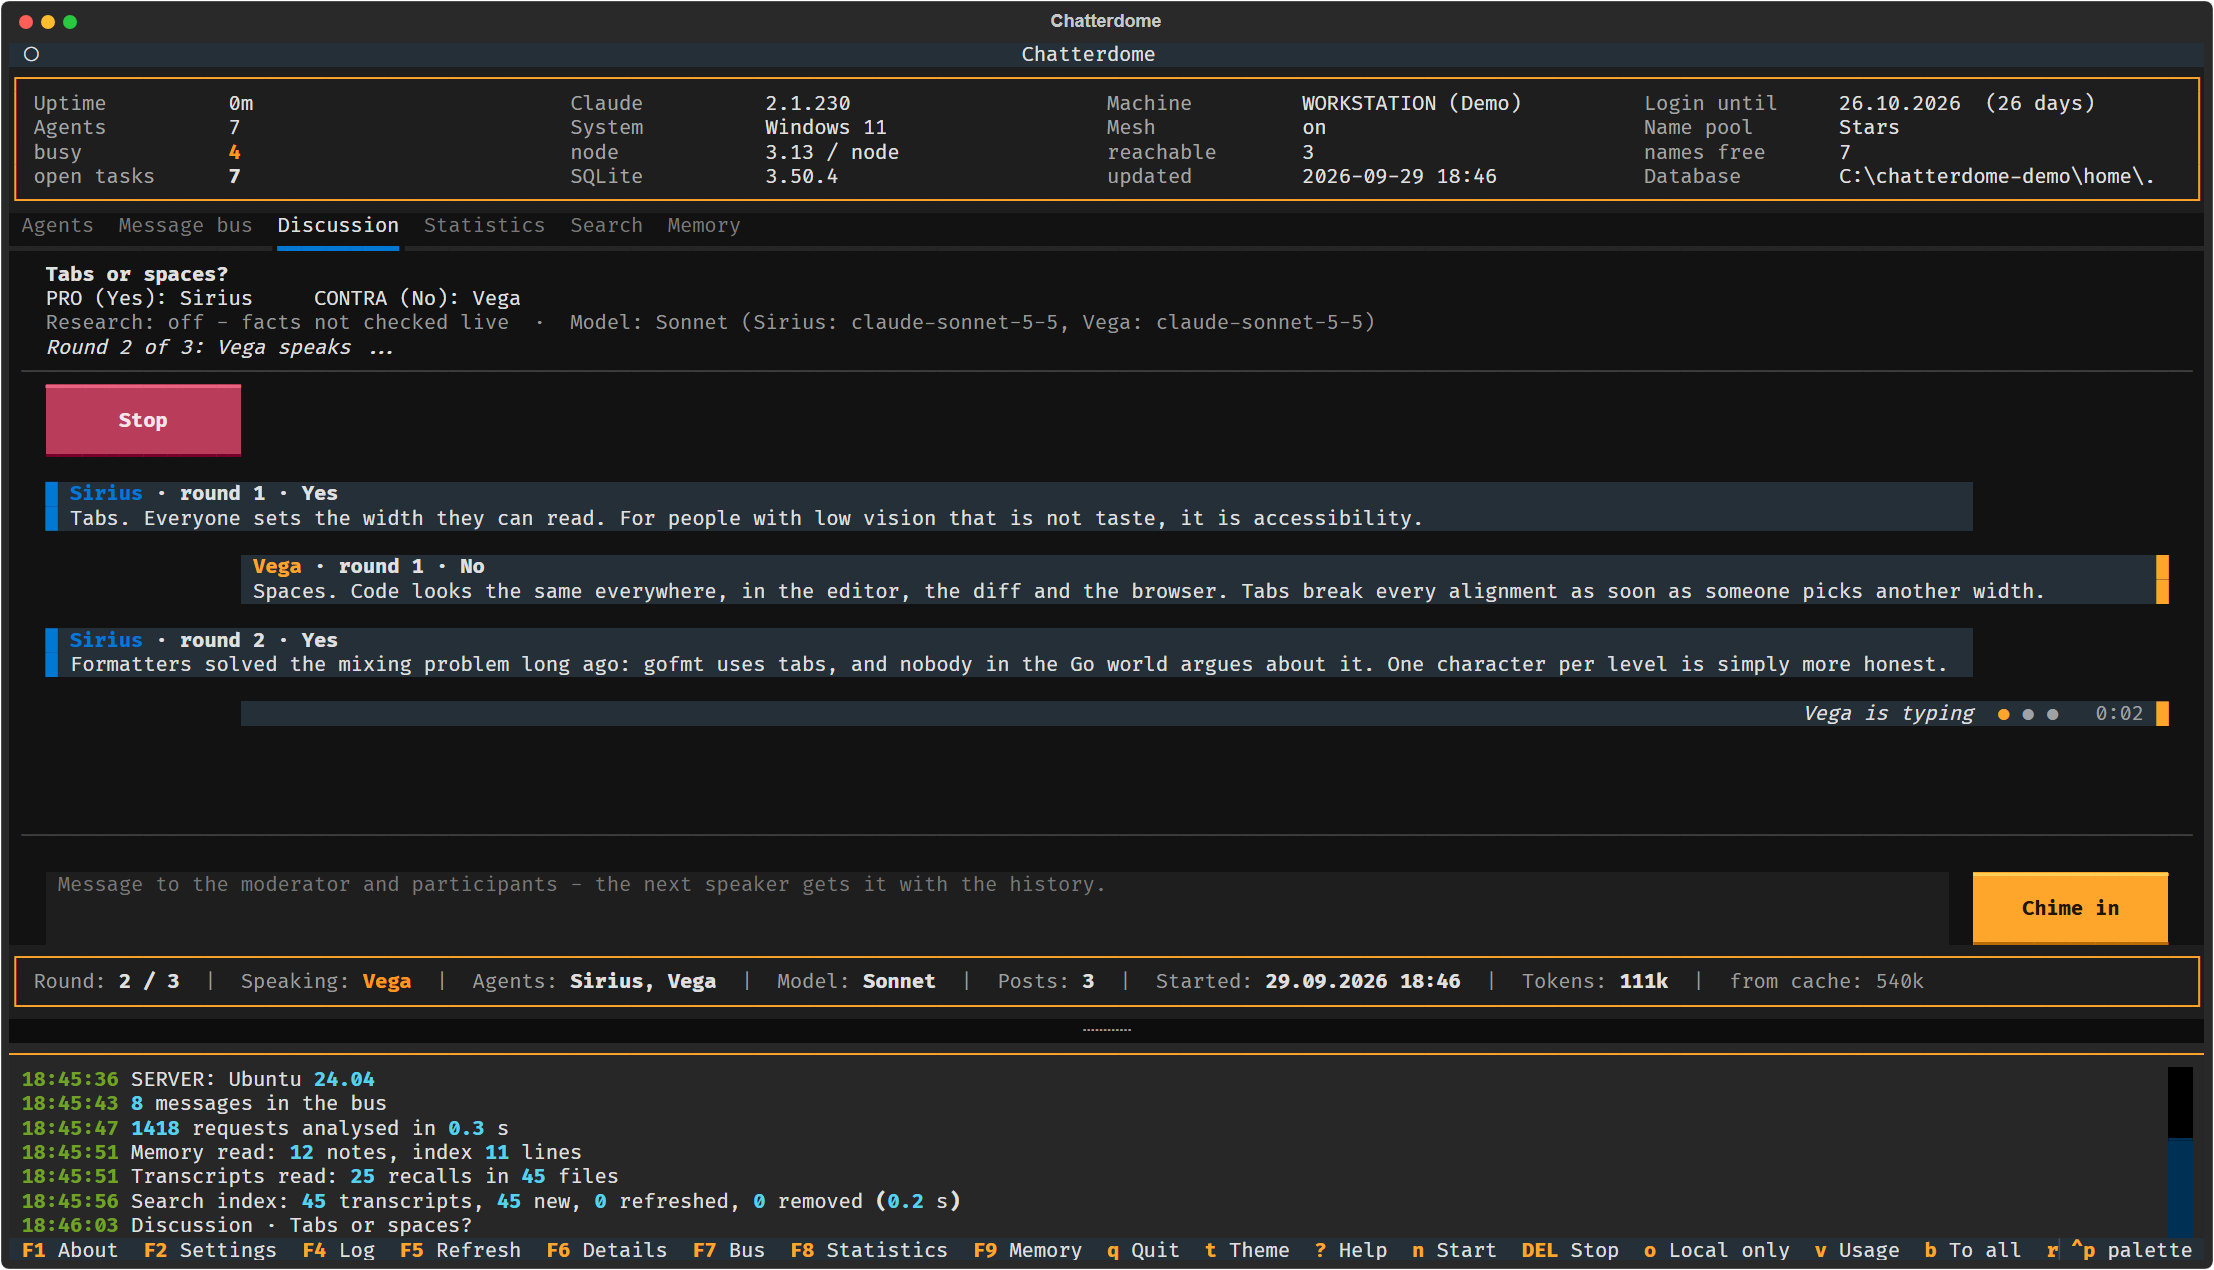The image size is (2214, 1270).
Task: Click DEL Stop in the footer
Action: click(x=1570, y=1250)
